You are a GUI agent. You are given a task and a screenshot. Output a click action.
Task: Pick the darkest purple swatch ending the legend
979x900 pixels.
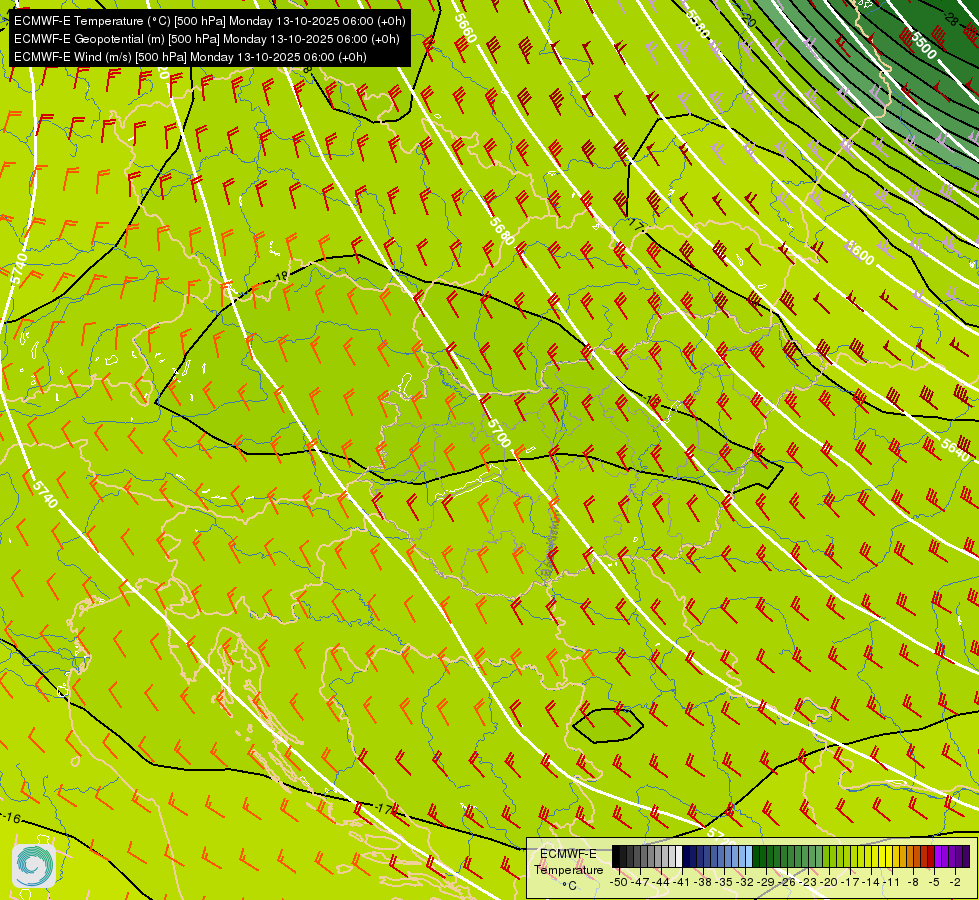tap(966, 856)
